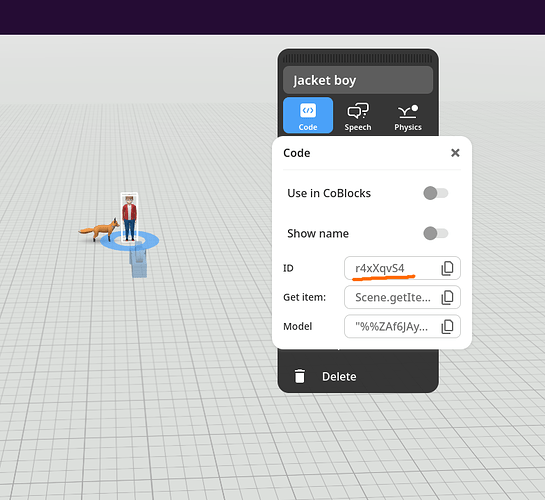Copy the Get item Scene.getItem code
Screen dimensions: 545x500
[x=448, y=297]
